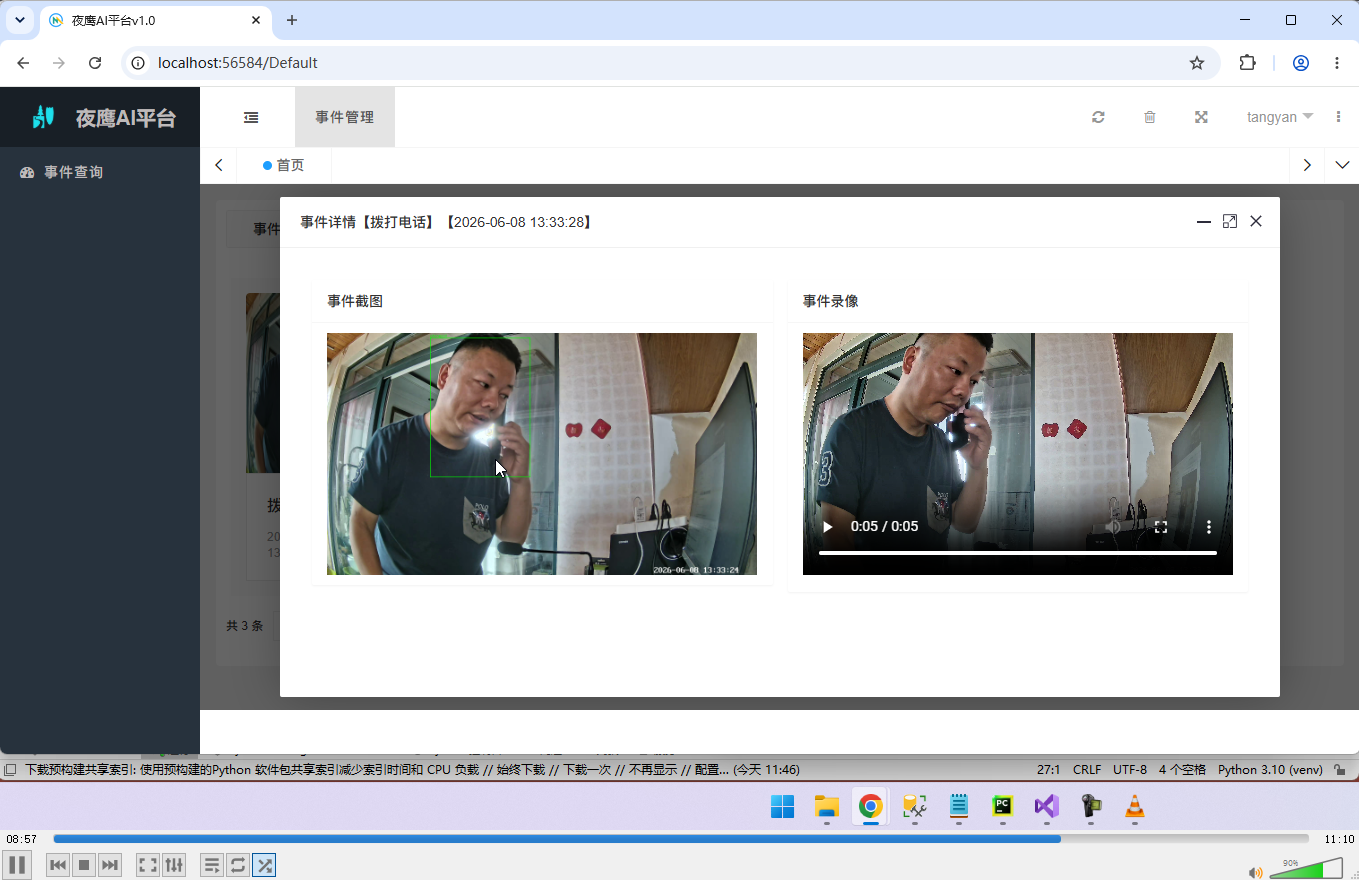The image size is (1359, 880).
Task: Open VLC cone taskbar icon
Action: tap(1134, 806)
